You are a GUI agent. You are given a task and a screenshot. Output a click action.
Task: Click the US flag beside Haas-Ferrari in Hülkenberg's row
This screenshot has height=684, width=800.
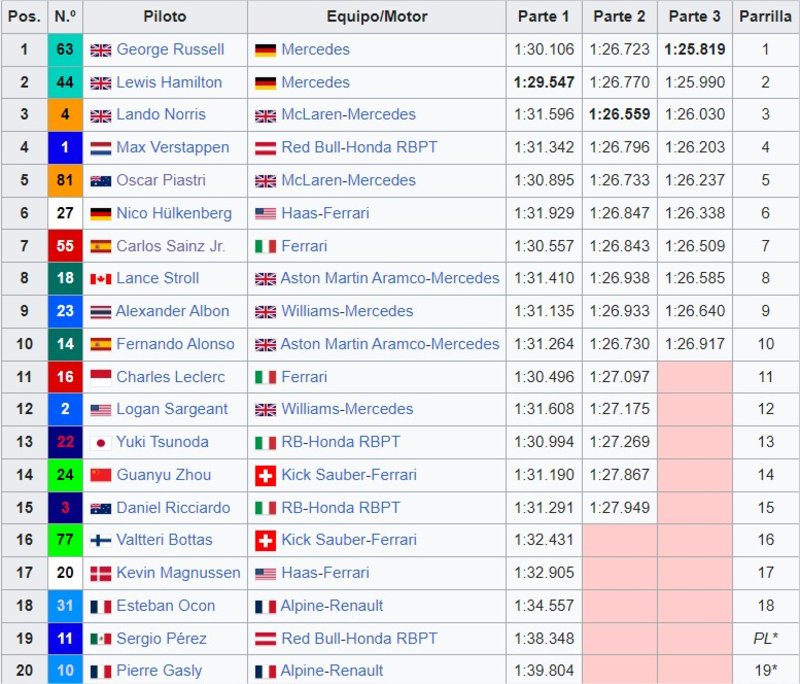pos(265,214)
